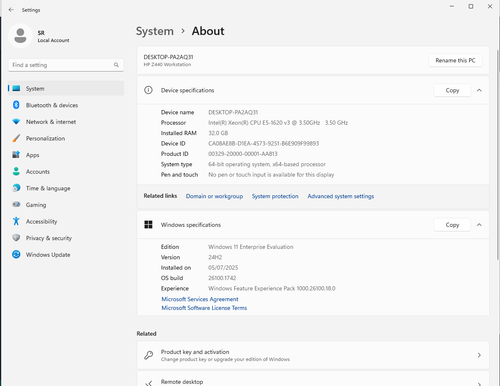Viewport: 500px width, 386px height.
Task: Click the key icon for product activation
Action: pyautogui.click(x=149, y=355)
